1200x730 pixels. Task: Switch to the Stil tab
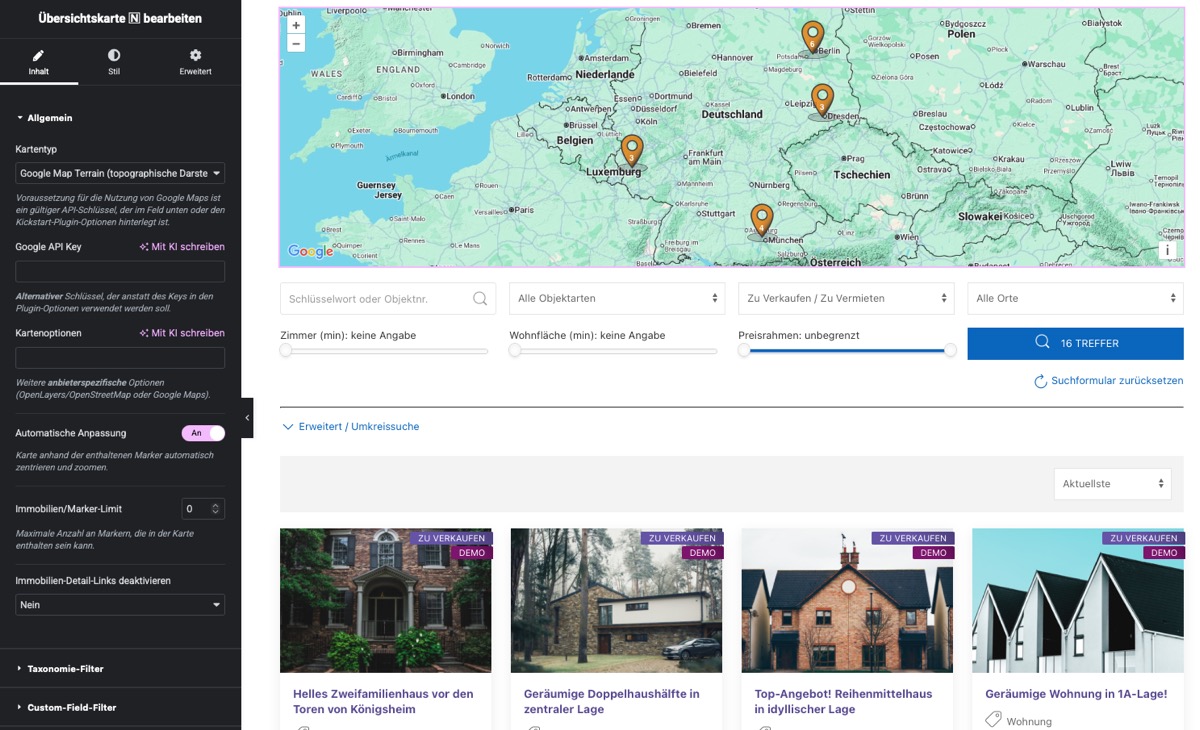coord(114,62)
